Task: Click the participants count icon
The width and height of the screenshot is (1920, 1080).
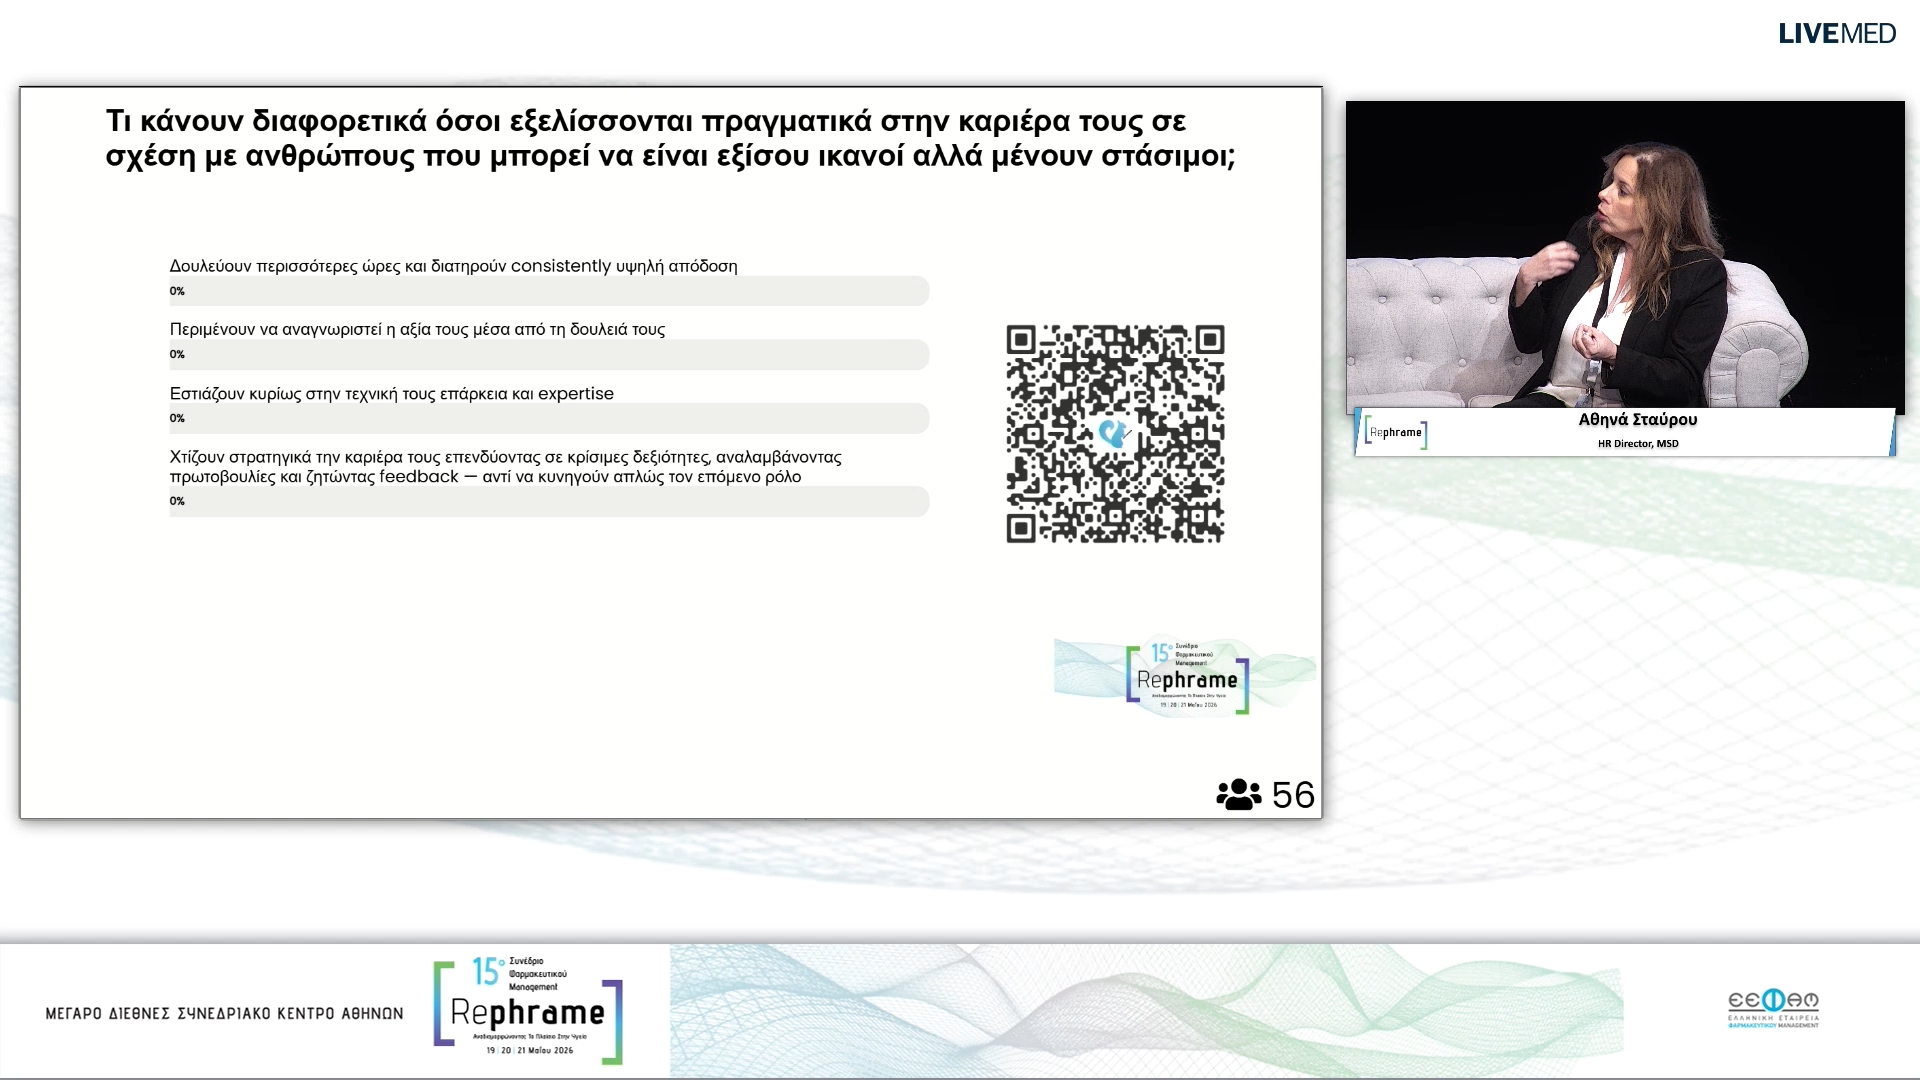Action: [1238, 795]
